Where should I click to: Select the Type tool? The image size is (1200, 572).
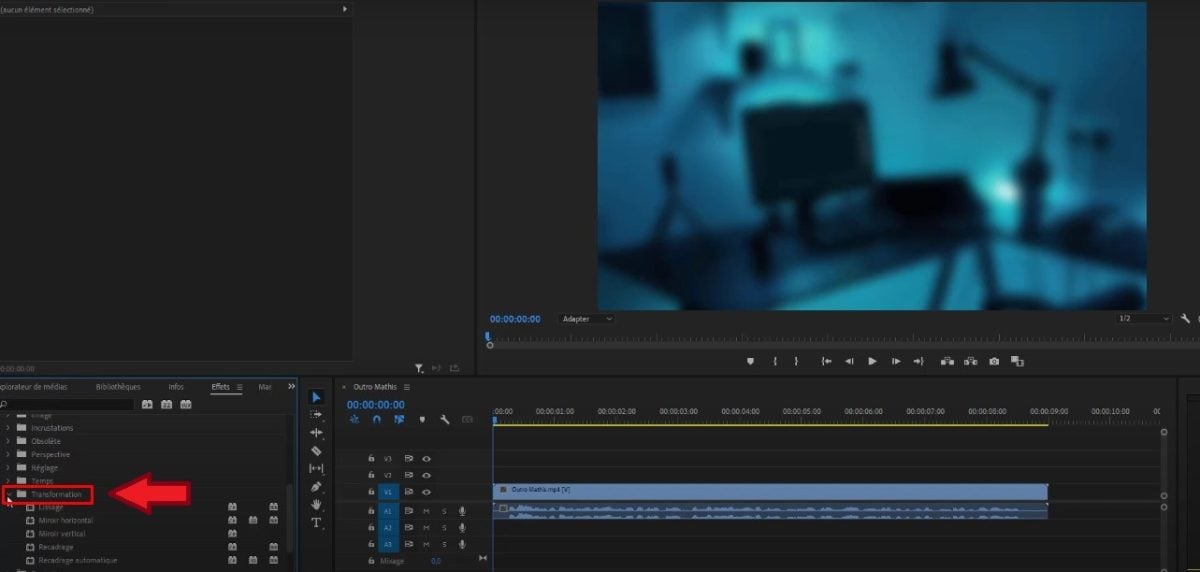click(x=317, y=522)
